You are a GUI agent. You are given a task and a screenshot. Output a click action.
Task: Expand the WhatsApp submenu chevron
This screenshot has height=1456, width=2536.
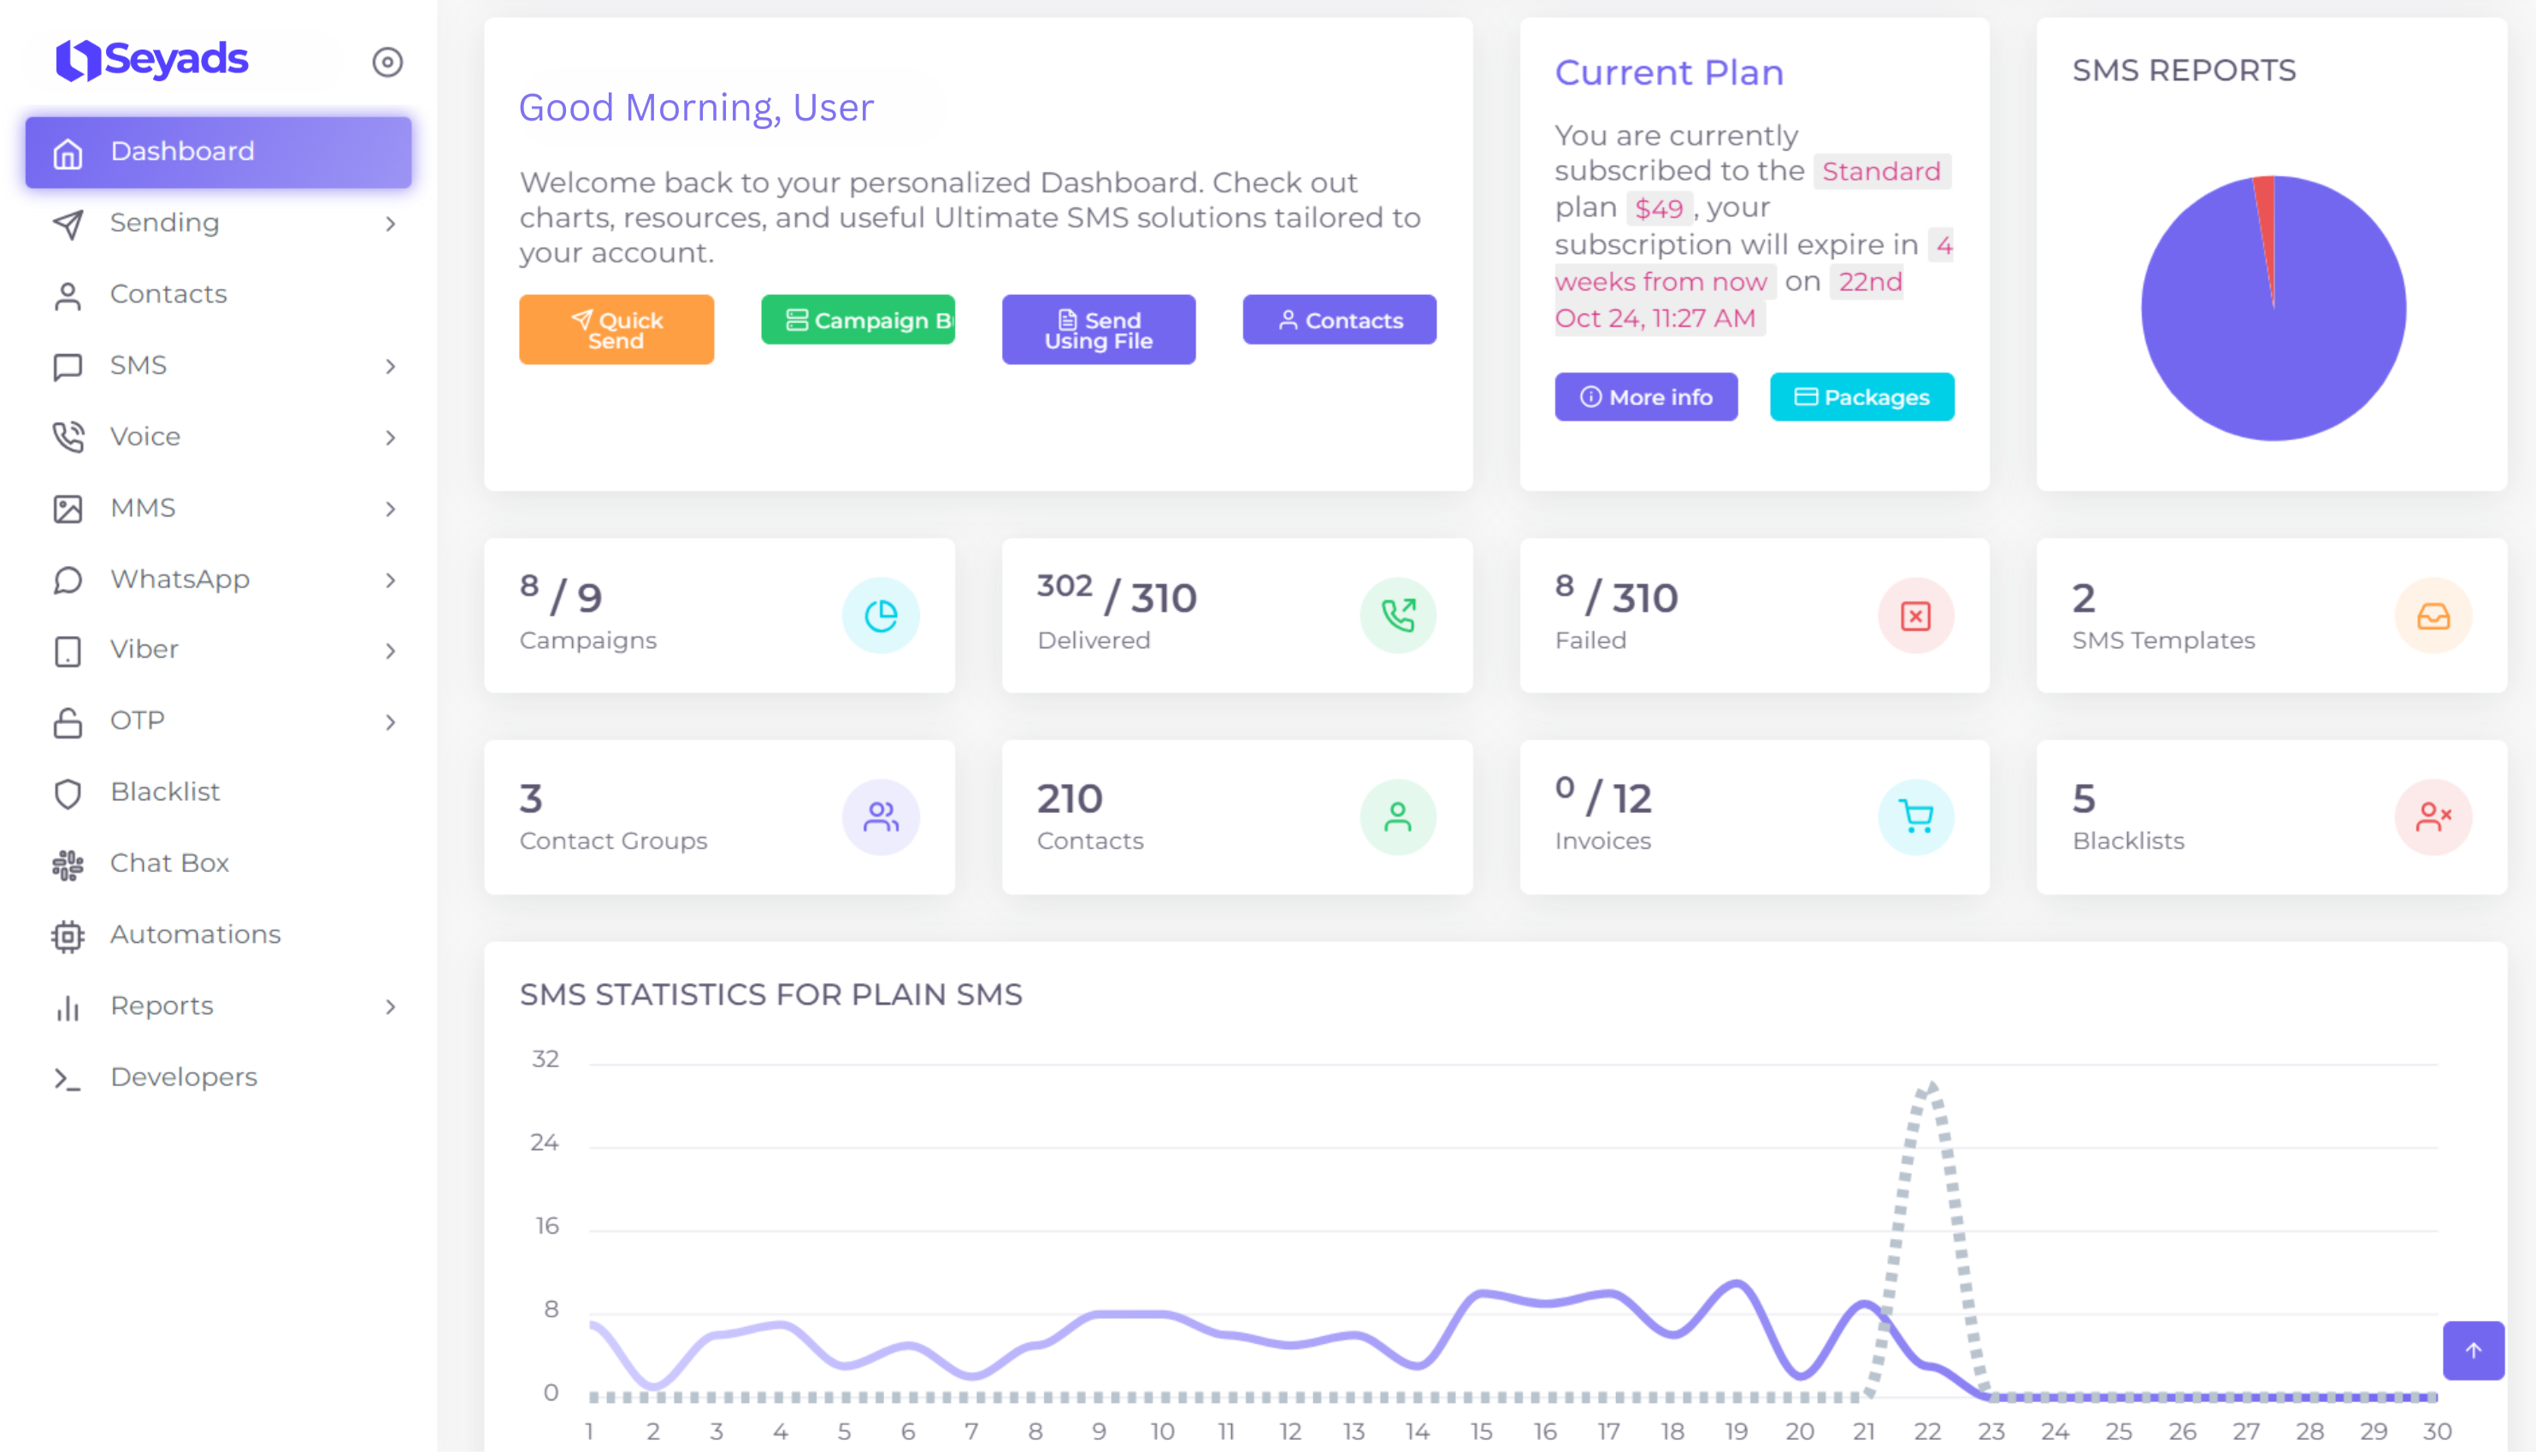pos(390,580)
